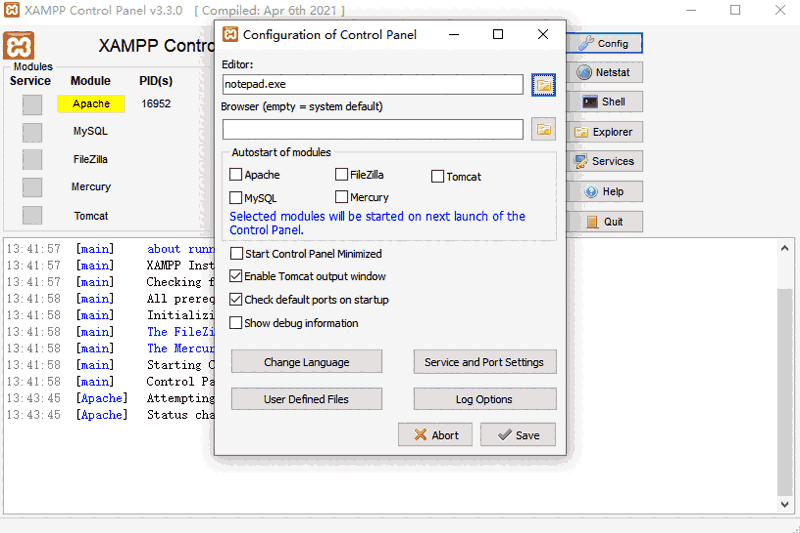The image size is (800, 533).
Task: Check Start Control Panel Minimized
Action: pos(236,253)
